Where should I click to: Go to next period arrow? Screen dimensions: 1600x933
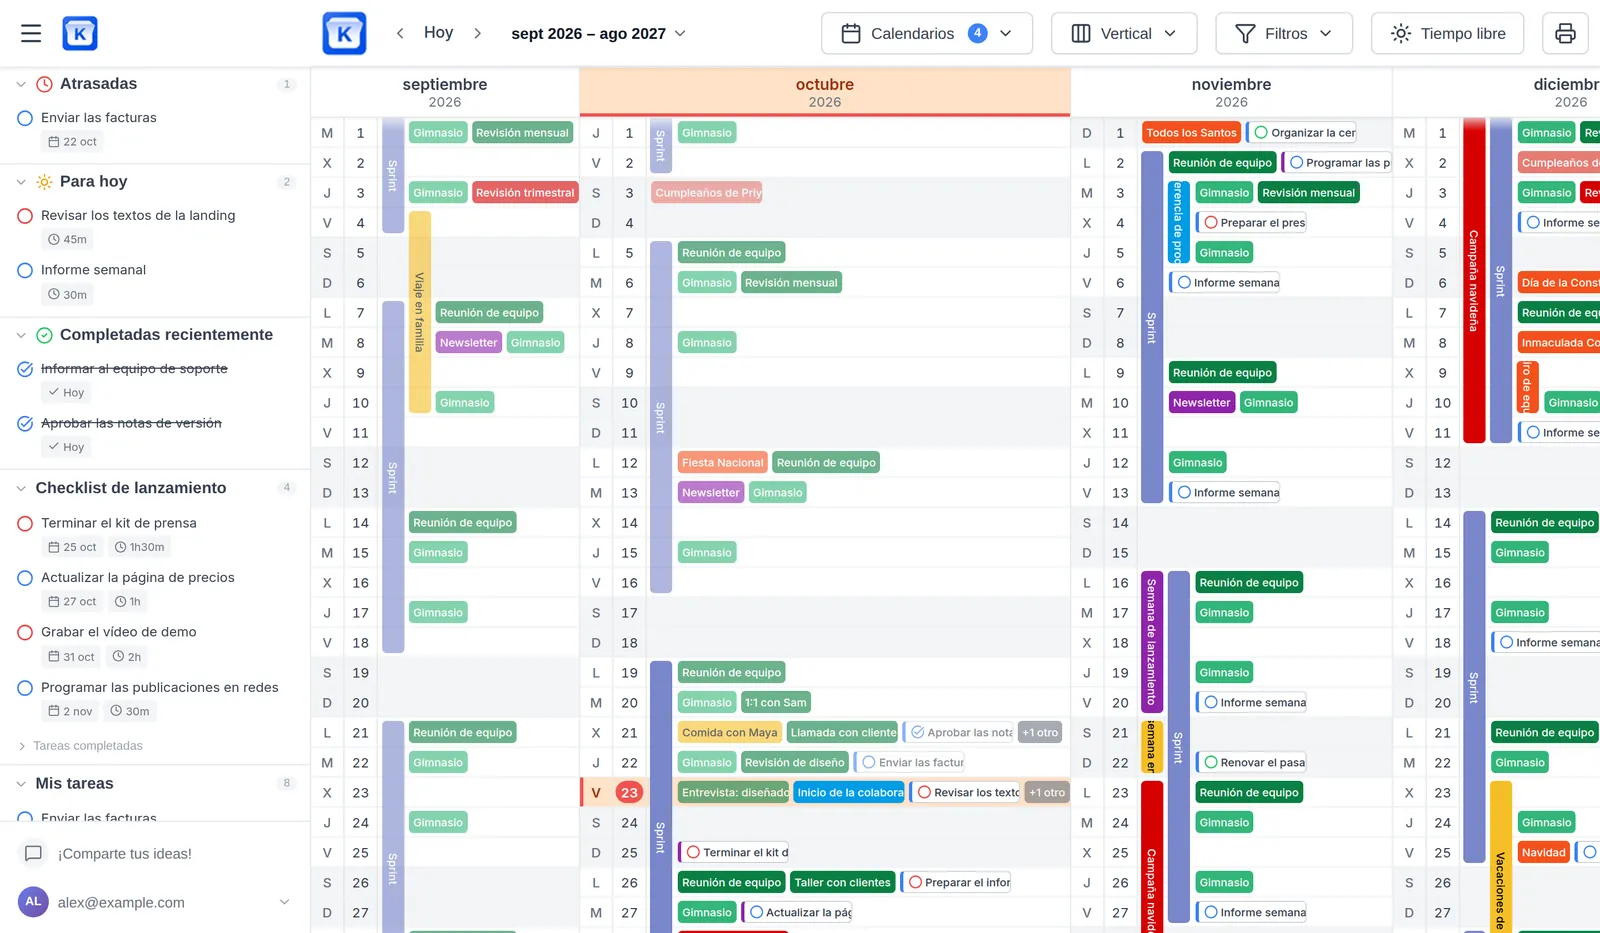coord(478,33)
